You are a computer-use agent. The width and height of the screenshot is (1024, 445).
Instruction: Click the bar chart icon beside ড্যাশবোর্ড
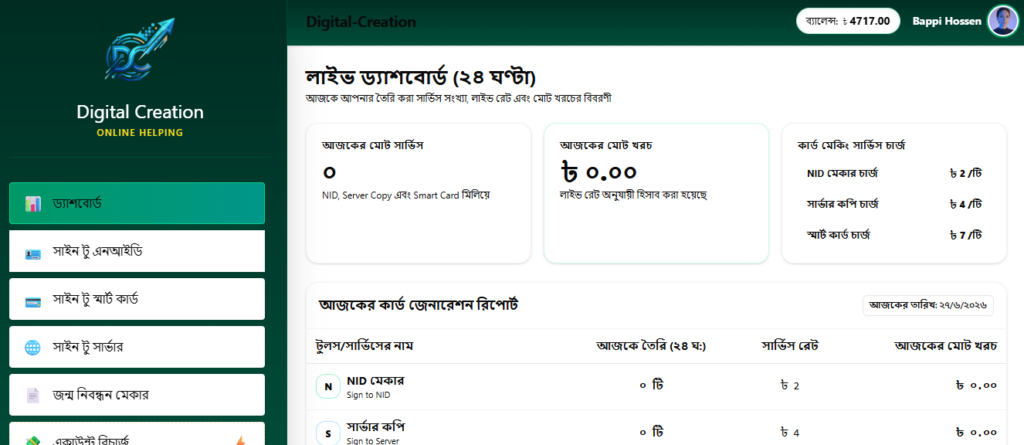point(33,203)
